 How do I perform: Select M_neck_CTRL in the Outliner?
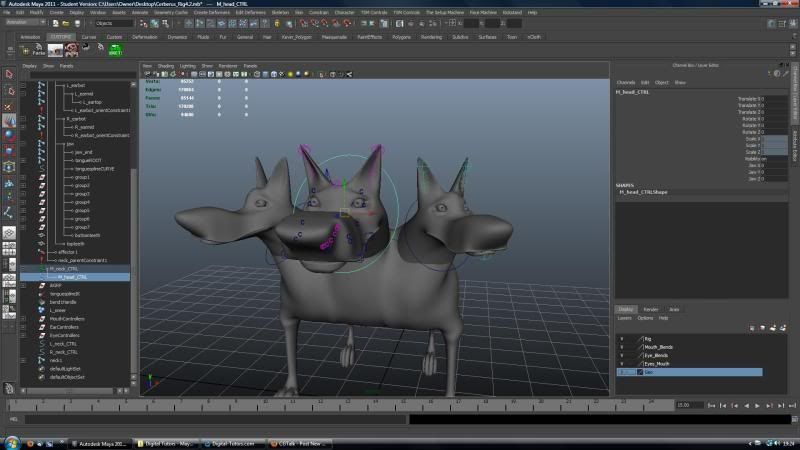[x=64, y=268]
